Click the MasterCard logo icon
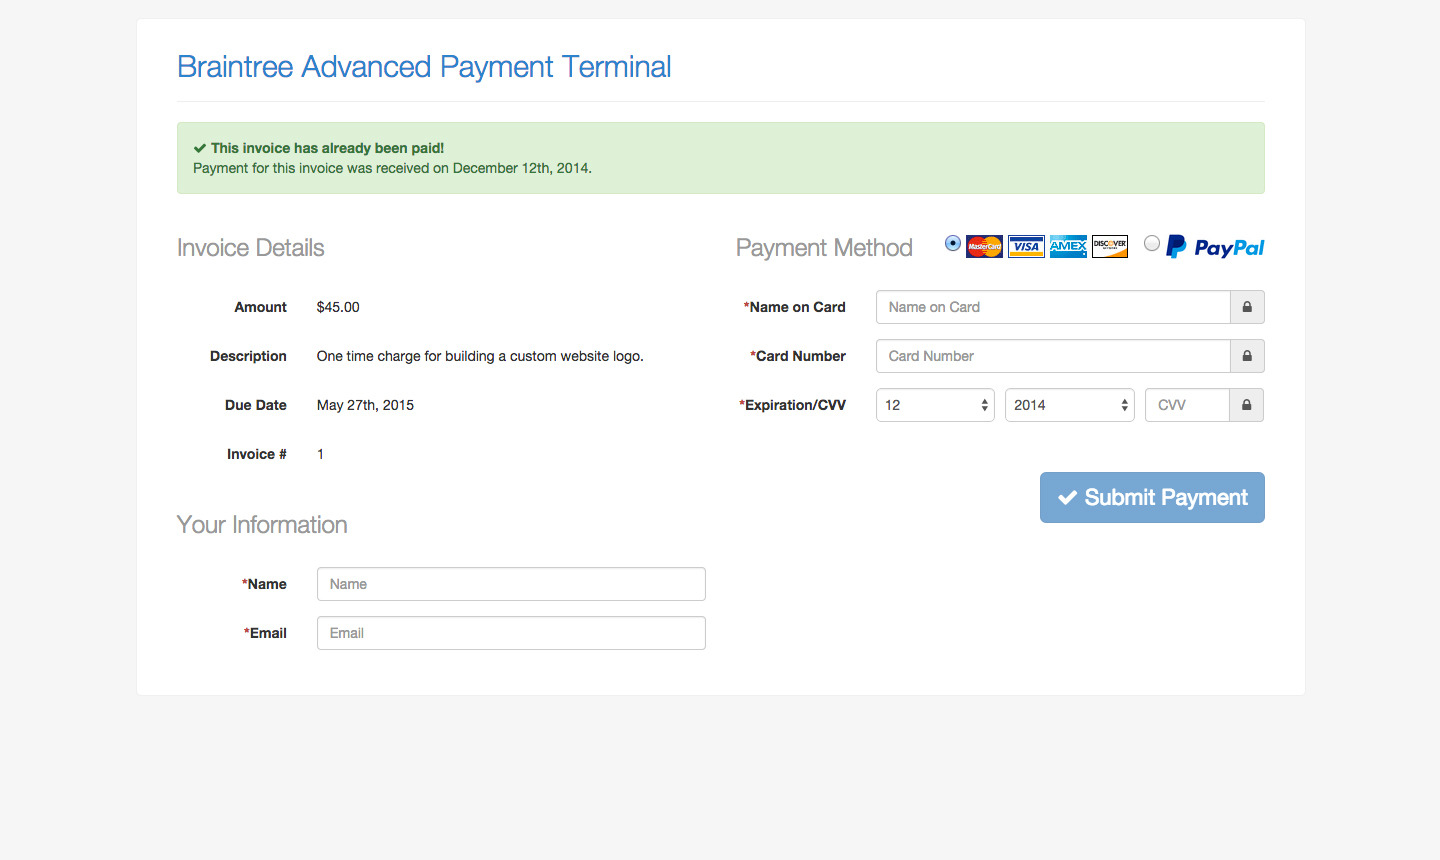The height and width of the screenshot is (860, 1440). tap(984, 246)
